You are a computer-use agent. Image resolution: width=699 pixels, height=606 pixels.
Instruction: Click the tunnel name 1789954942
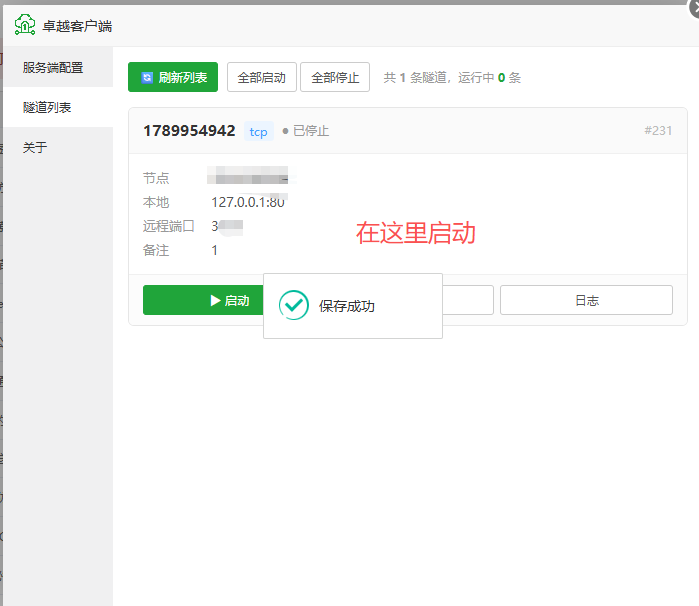coord(189,131)
